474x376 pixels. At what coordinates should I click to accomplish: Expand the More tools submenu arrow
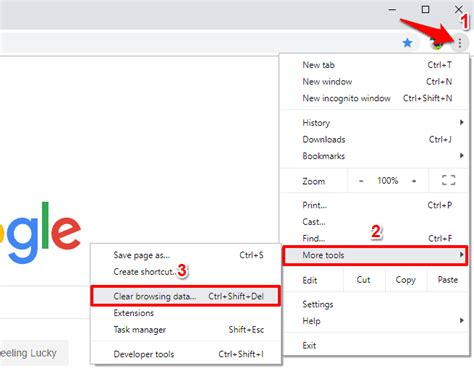462,255
